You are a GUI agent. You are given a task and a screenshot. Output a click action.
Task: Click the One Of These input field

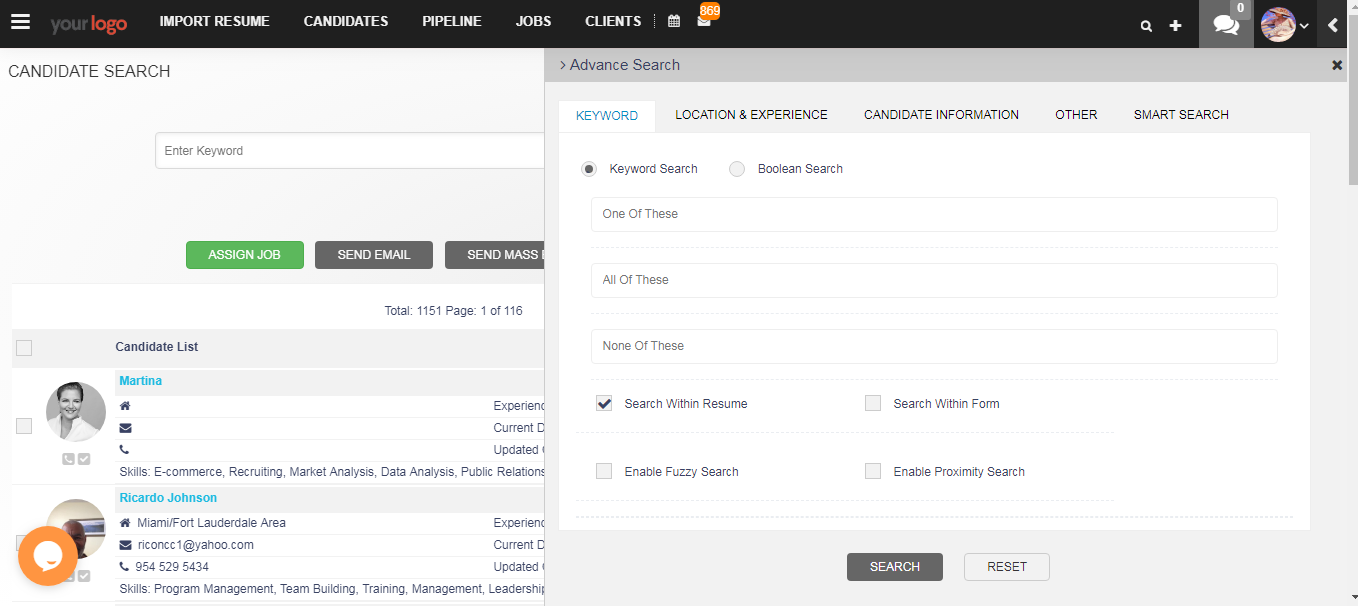point(934,214)
